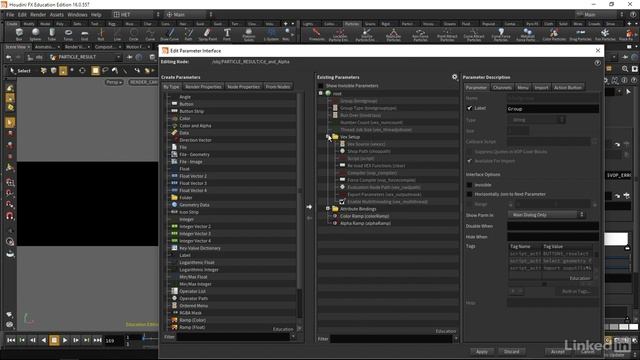This screenshot has height=360, width=640.
Task: Click the Label text field
Action: (x=553, y=109)
